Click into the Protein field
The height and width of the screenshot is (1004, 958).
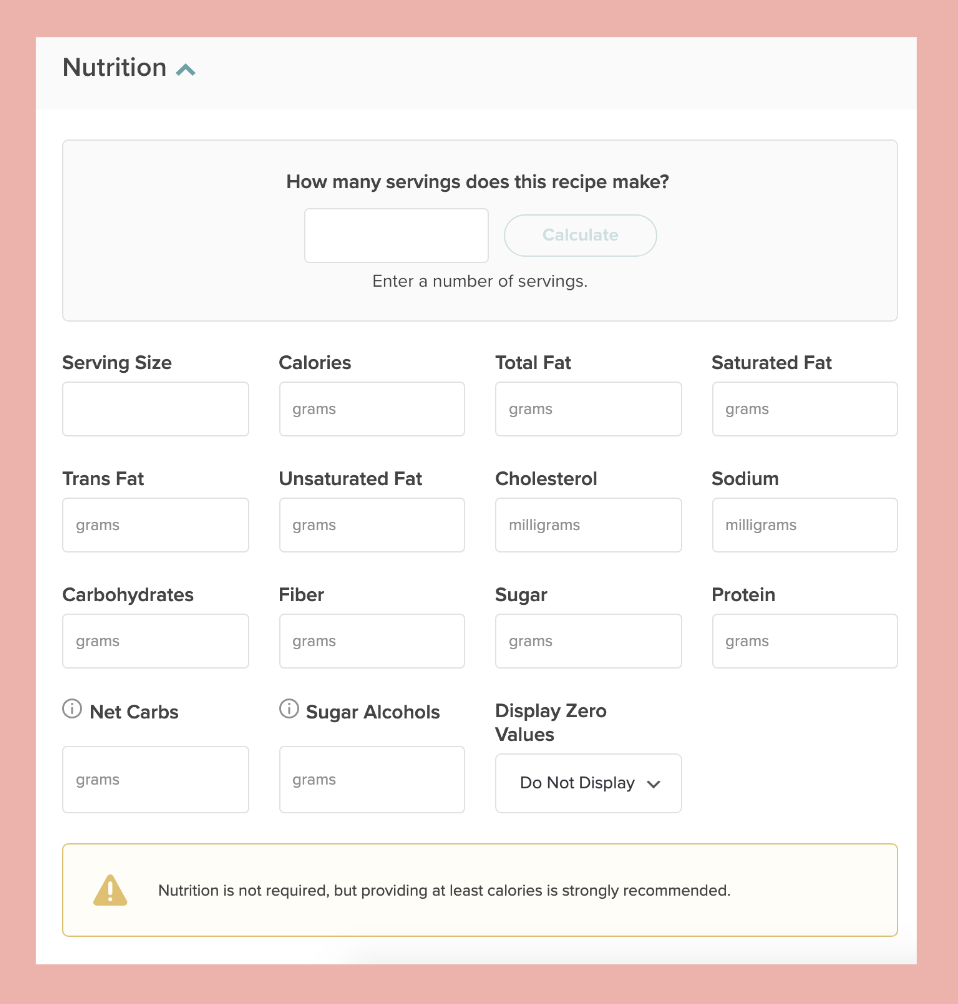804,641
